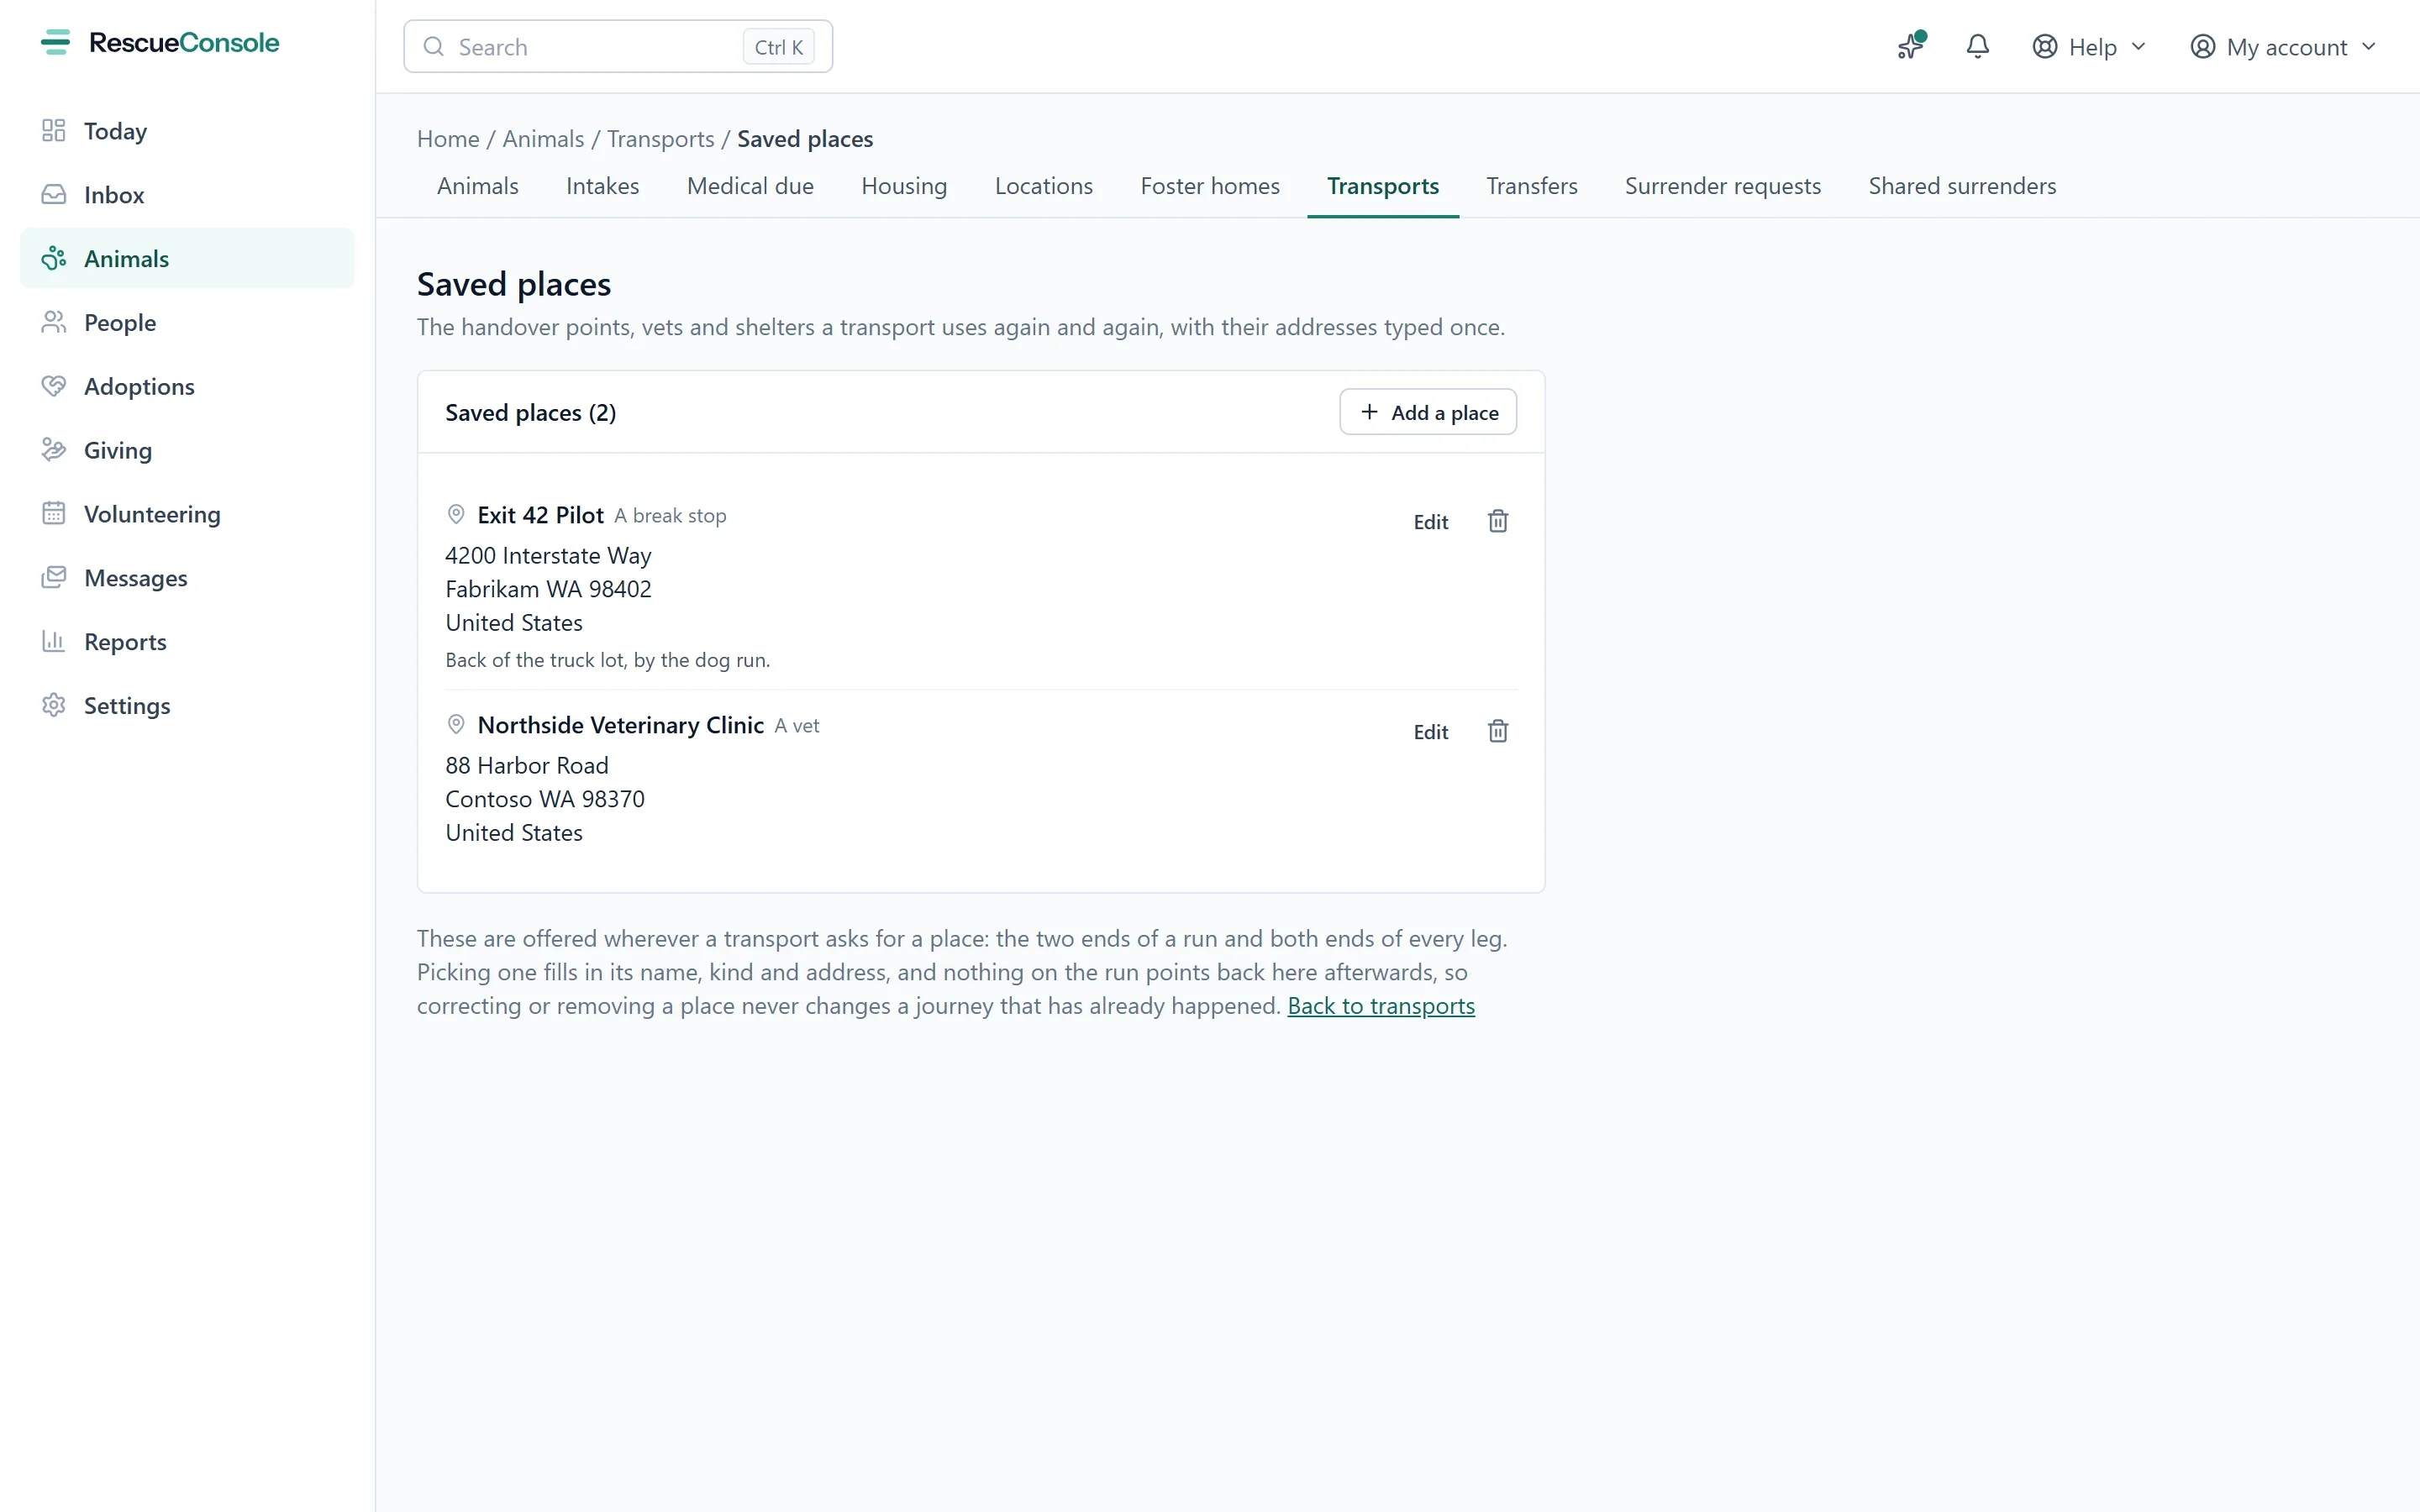Open Volunteering in the sidebar
The height and width of the screenshot is (1512, 2420).
tap(187, 514)
